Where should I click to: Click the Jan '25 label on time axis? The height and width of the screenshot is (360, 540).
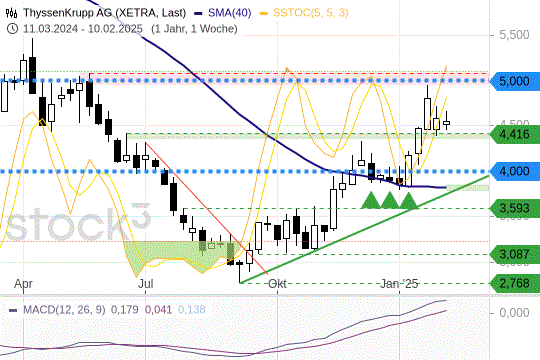pyautogui.click(x=399, y=284)
